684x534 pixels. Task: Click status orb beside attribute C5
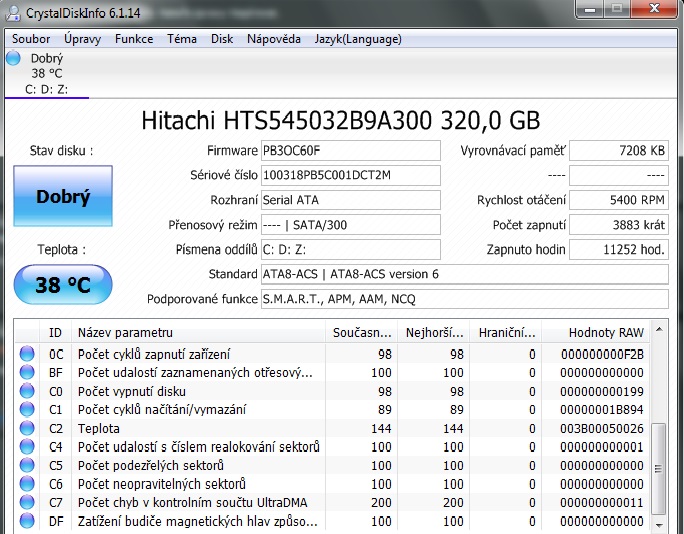[x=27, y=465]
